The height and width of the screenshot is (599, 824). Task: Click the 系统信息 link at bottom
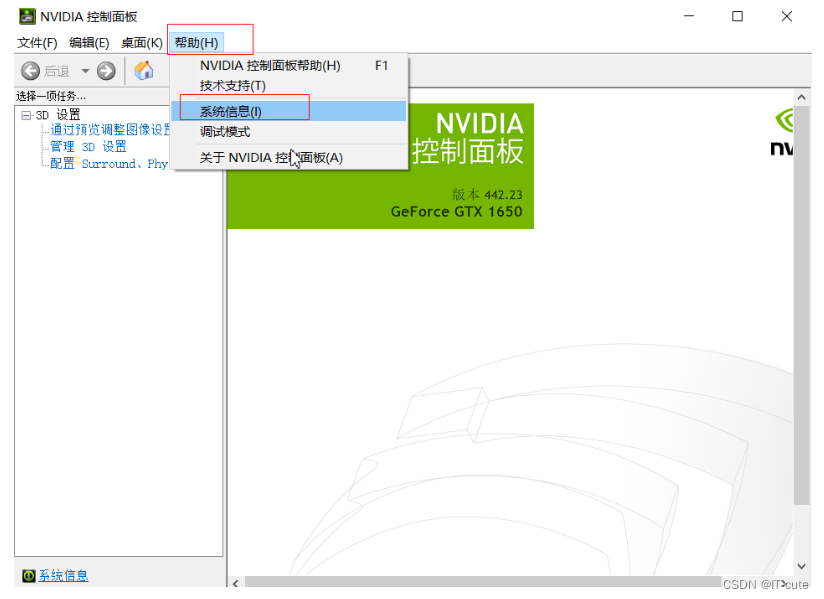pyautogui.click(x=63, y=576)
